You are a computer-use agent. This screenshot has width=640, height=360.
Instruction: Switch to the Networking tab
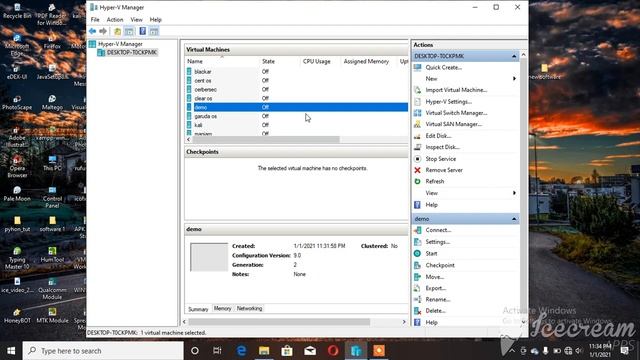click(x=249, y=309)
